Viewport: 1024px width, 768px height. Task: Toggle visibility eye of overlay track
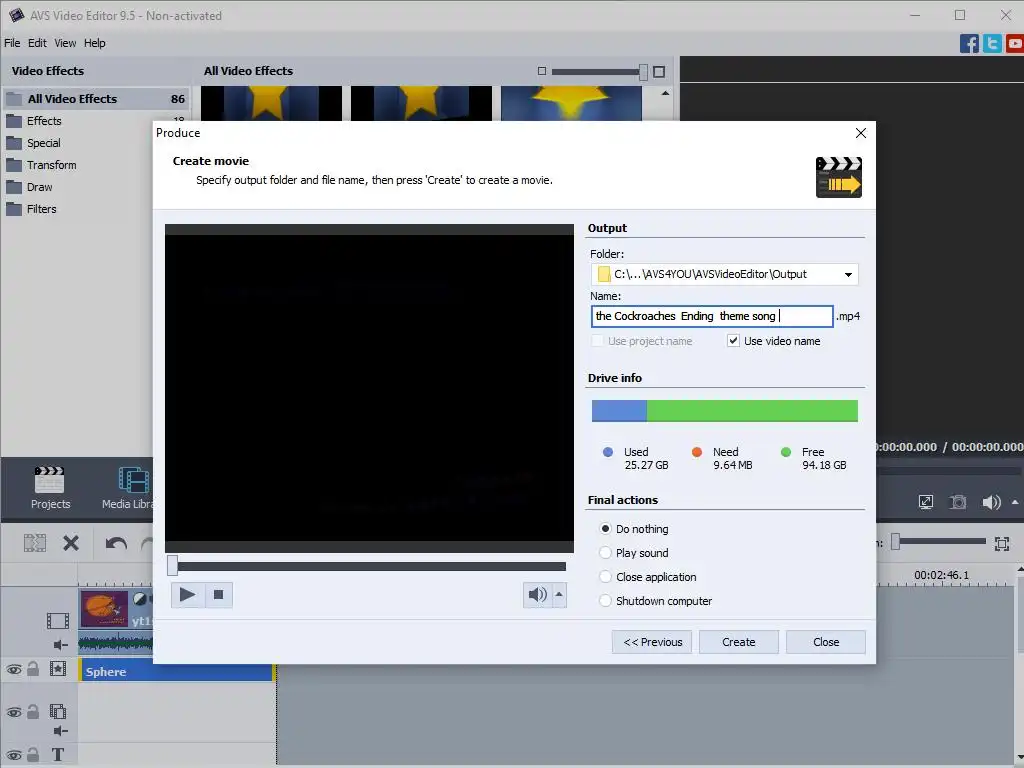tap(14, 712)
